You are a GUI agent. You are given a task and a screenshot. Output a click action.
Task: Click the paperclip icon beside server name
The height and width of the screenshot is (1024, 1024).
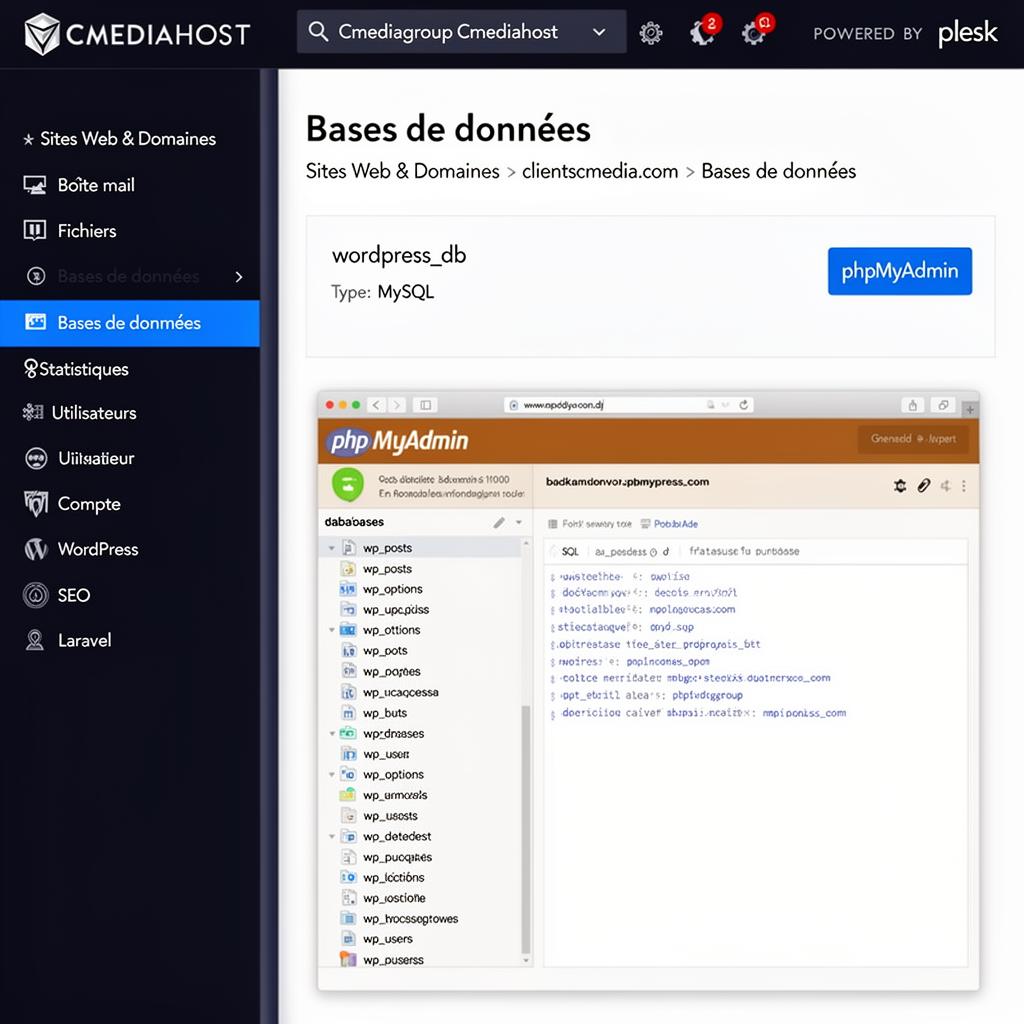click(x=923, y=485)
